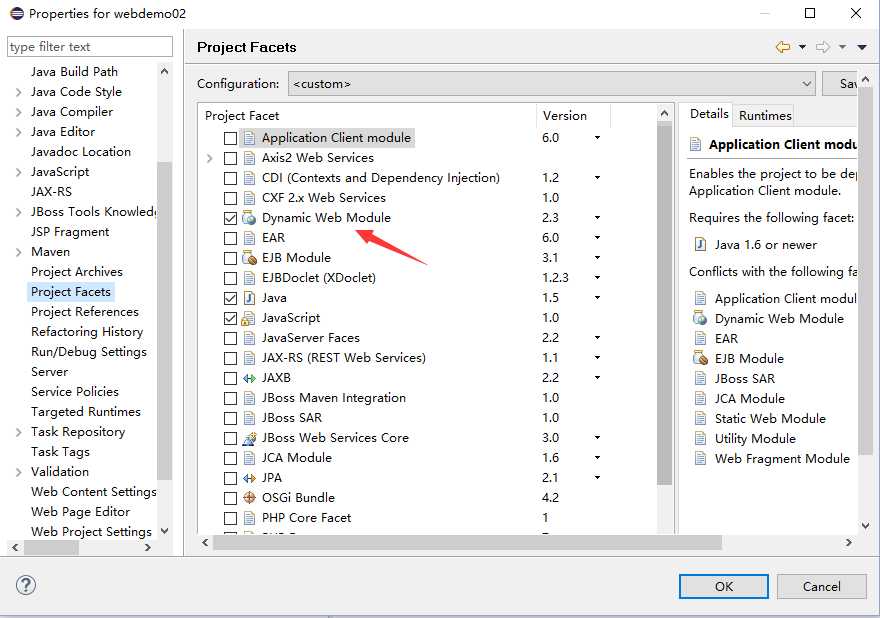
Task: Expand Java Code Style in sidebar
Action: [19, 92]
